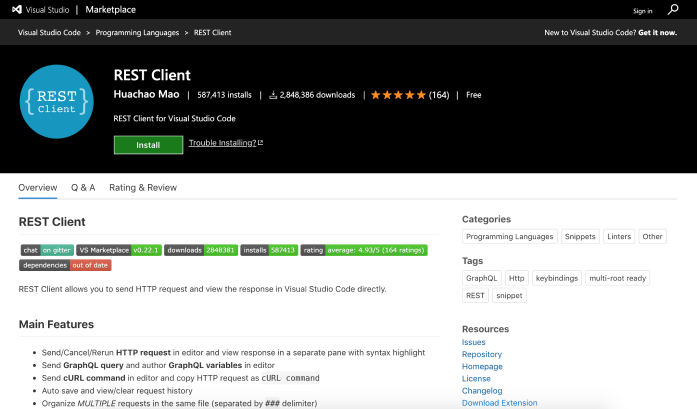Open Programming Languages breadcrumb
The image size is (697, 409).
pos(137,32)
